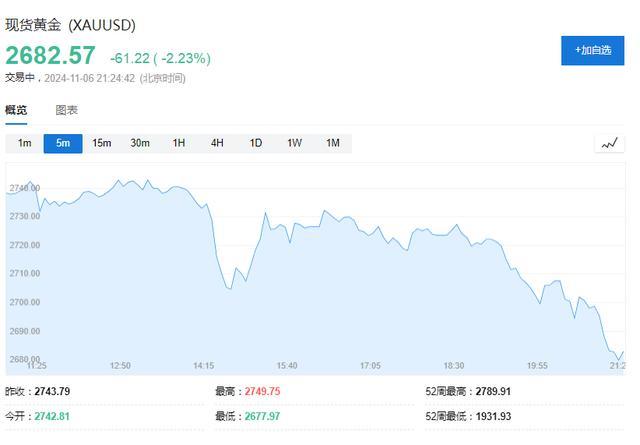
Task: Switch chart to 1M monthly interval
Action: tap(333, 143)
